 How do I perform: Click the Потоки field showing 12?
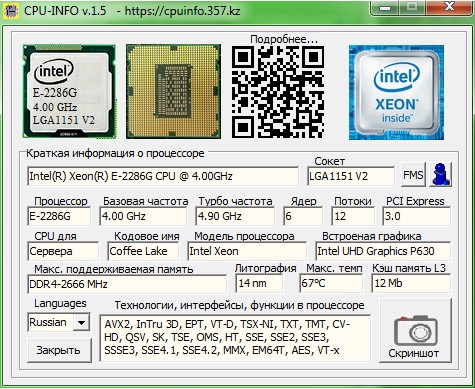(353, 217)
